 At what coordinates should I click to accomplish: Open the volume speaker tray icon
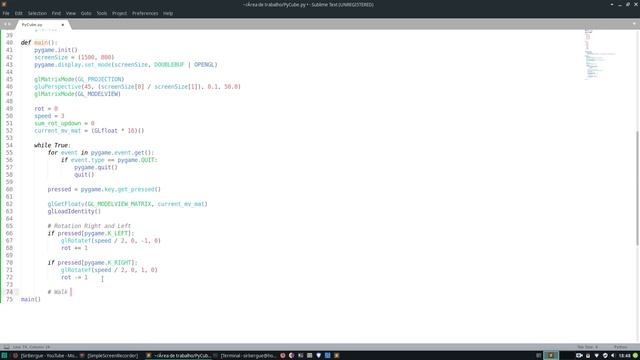pyautogui.click(x=613, y=356)
